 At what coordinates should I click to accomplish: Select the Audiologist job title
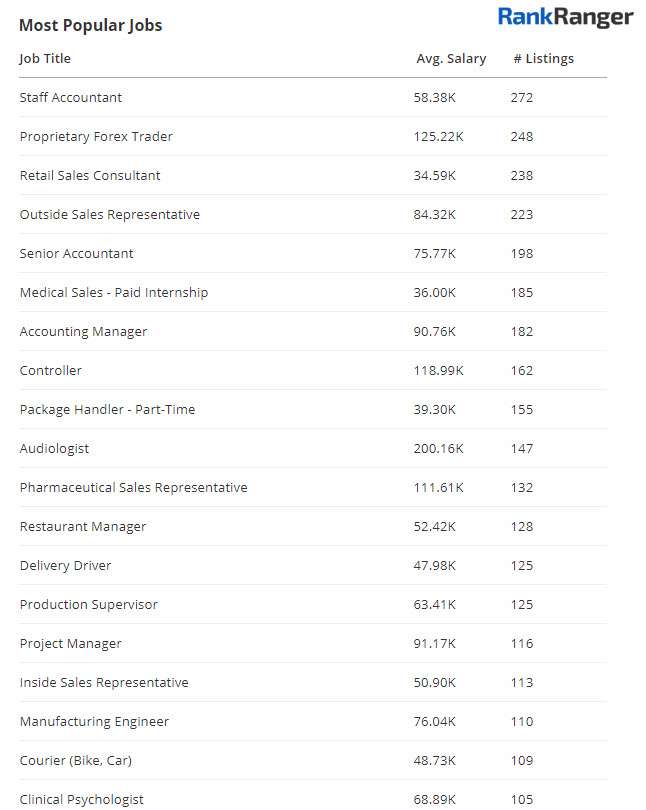tap(55, 448)
